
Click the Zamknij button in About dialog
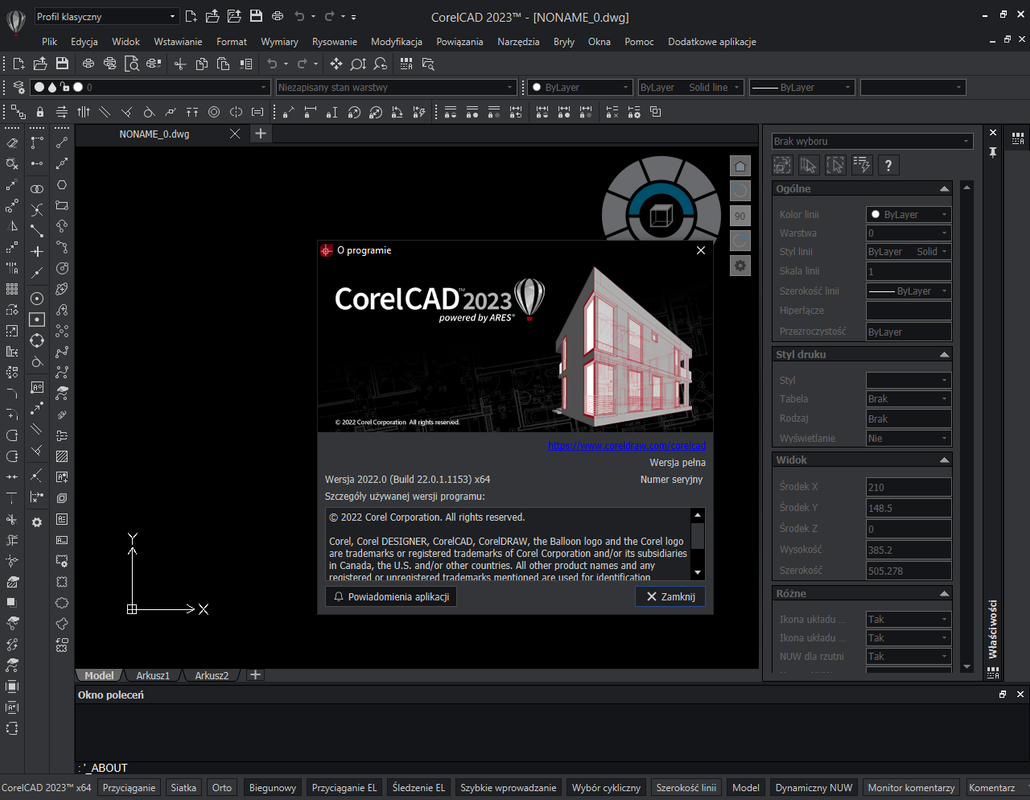[671, 596]
